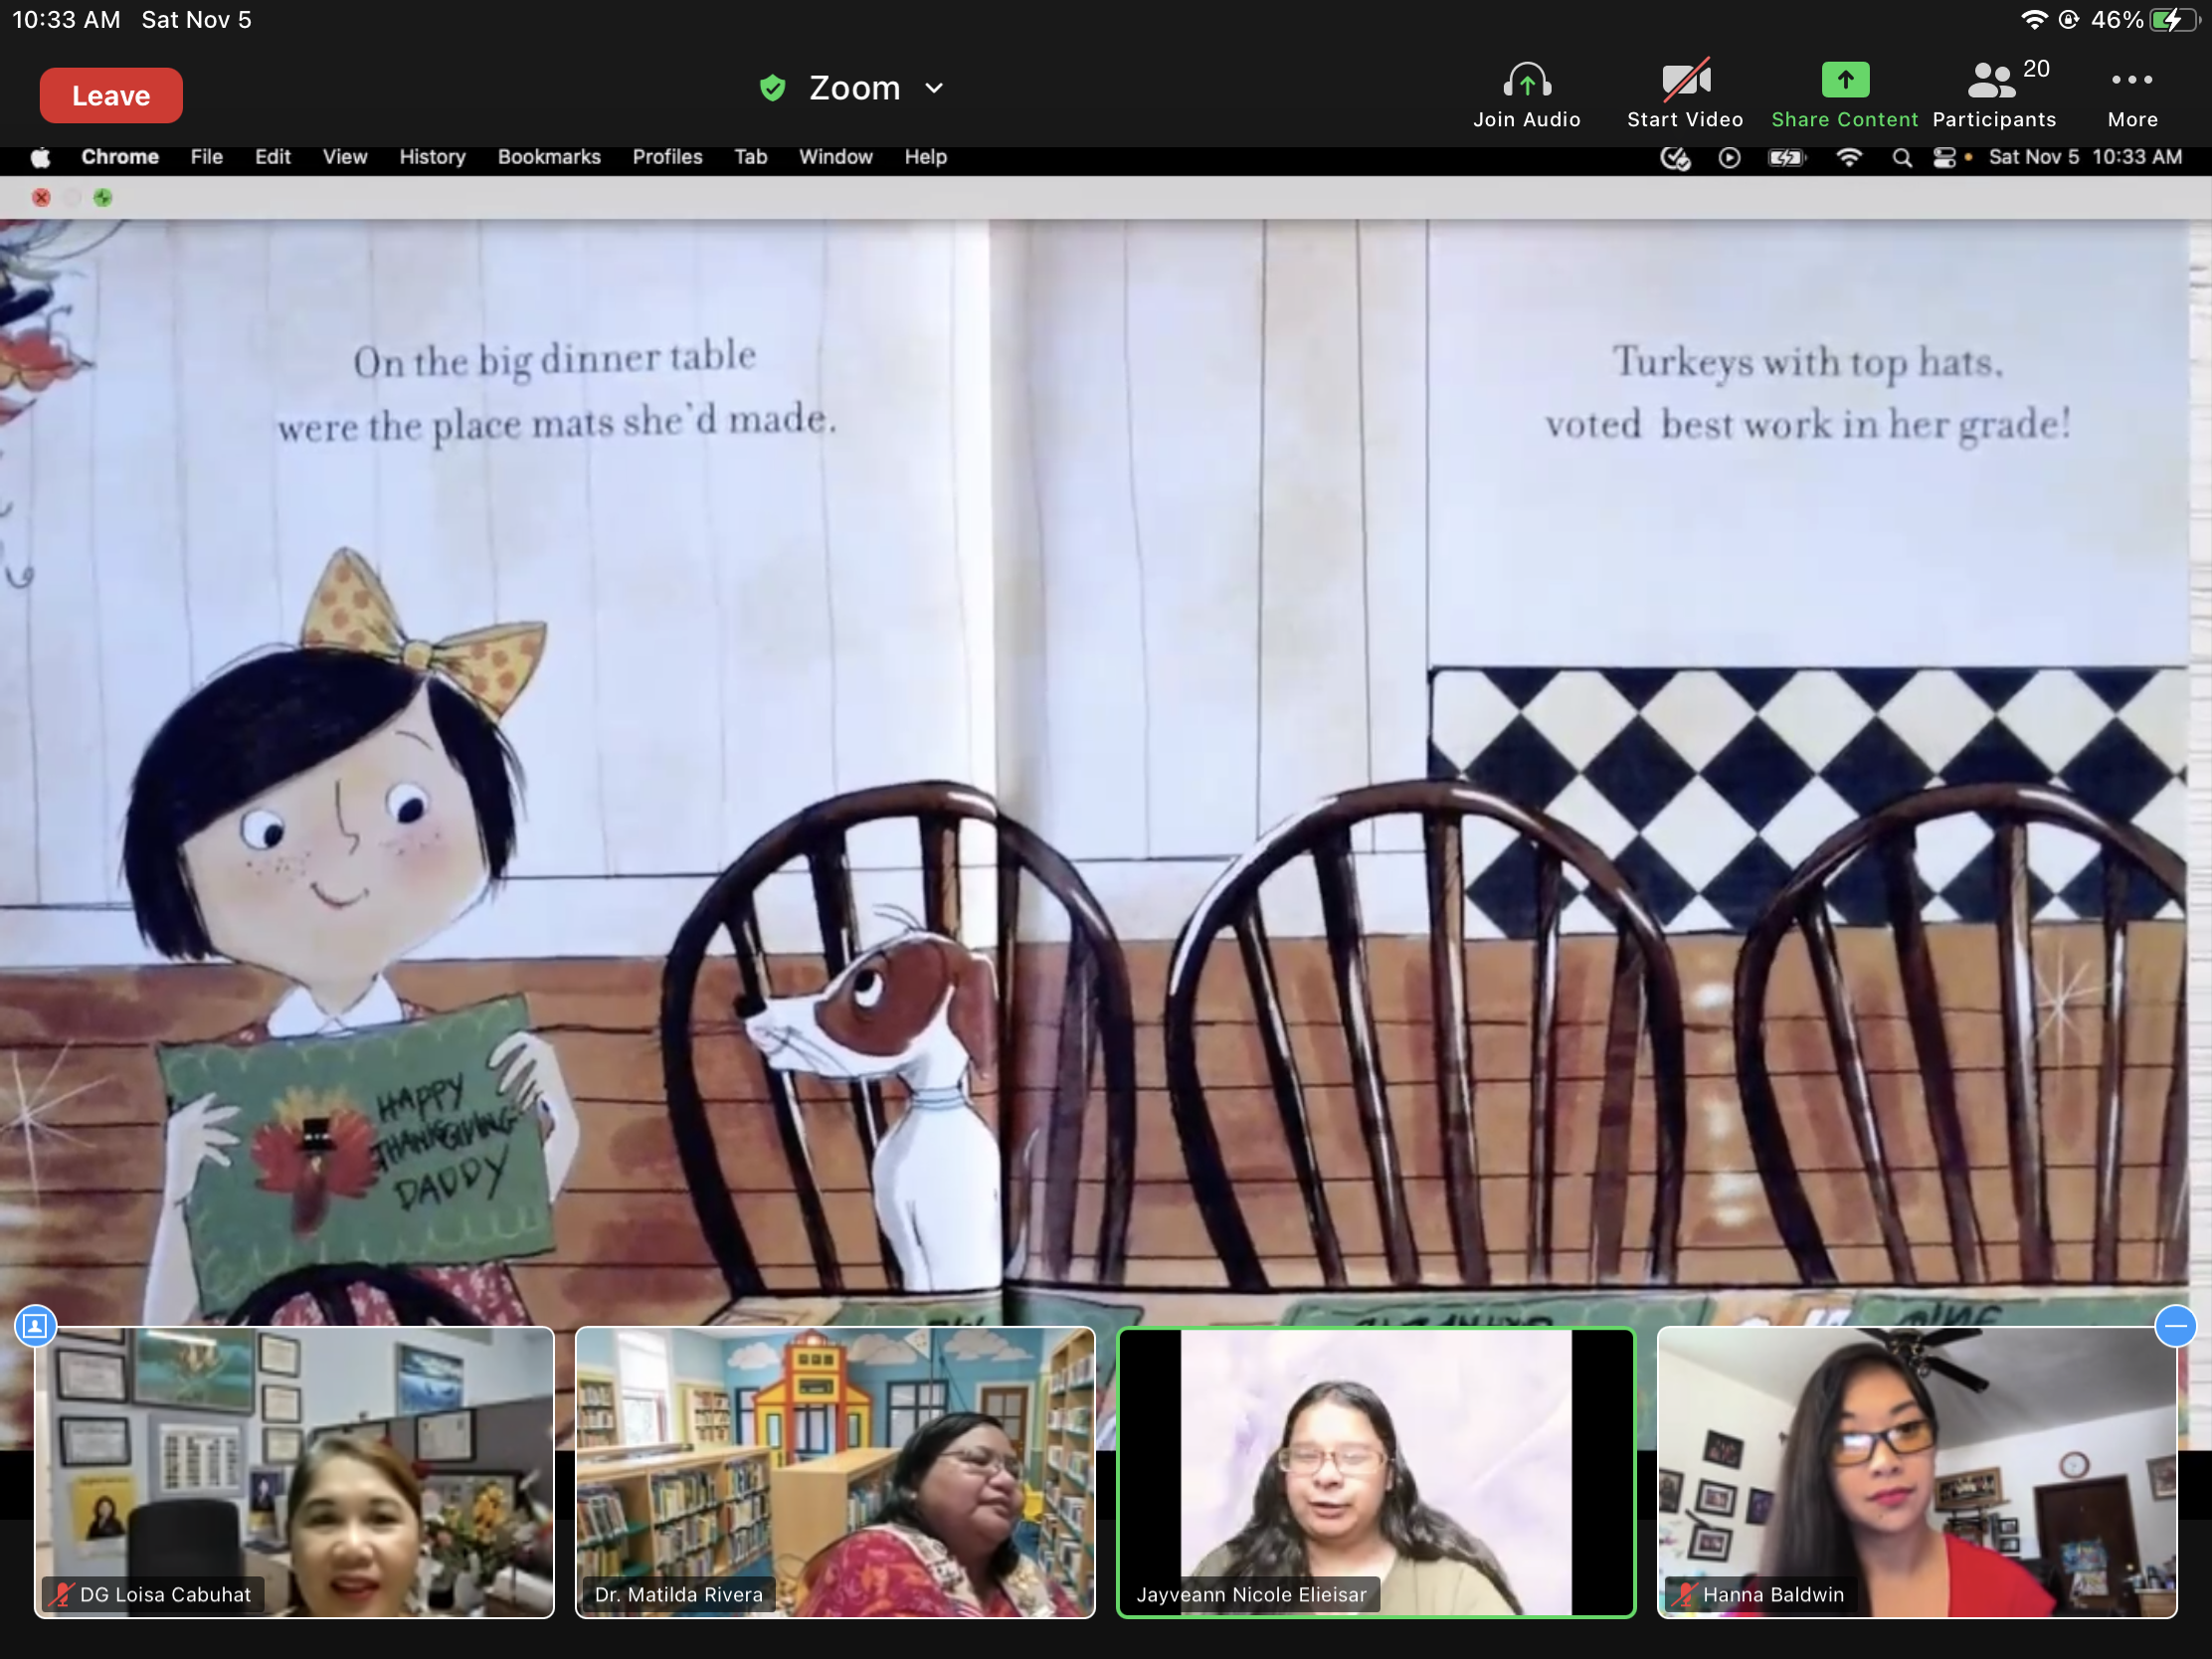Click the Sat Nov 5 10:33 AM clock in the Mac menu bar
Screen dimensions: 2212x1659
pyautogui.click(x=2085, y=157)
